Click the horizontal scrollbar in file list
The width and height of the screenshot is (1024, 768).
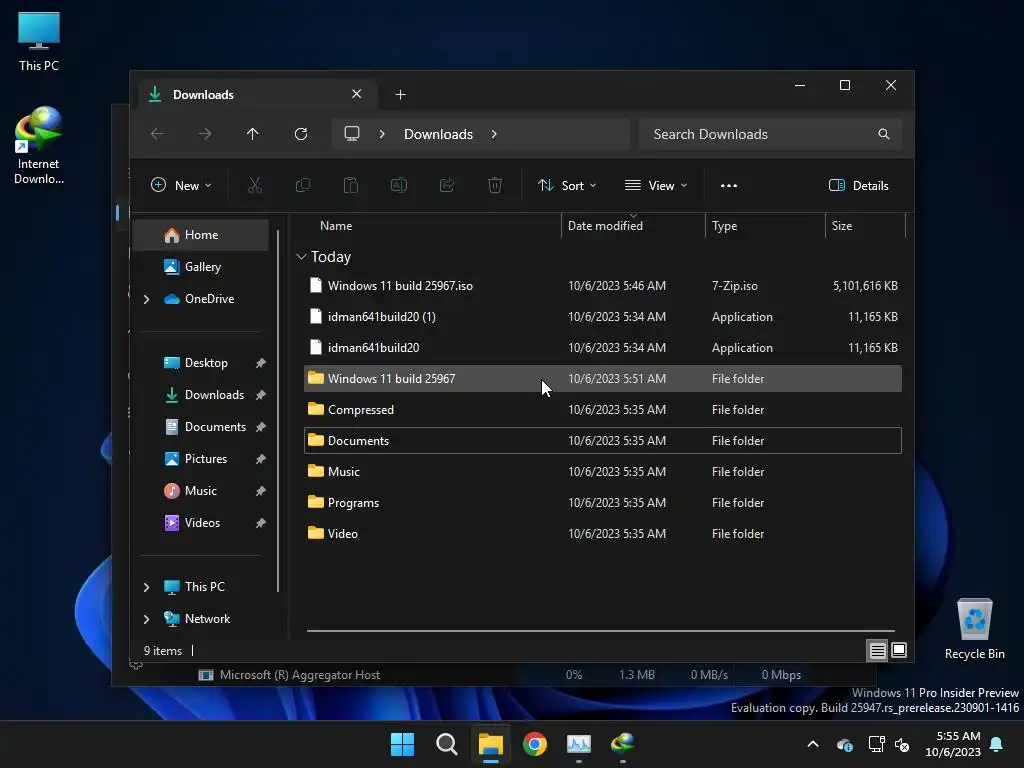click(601, 631)
